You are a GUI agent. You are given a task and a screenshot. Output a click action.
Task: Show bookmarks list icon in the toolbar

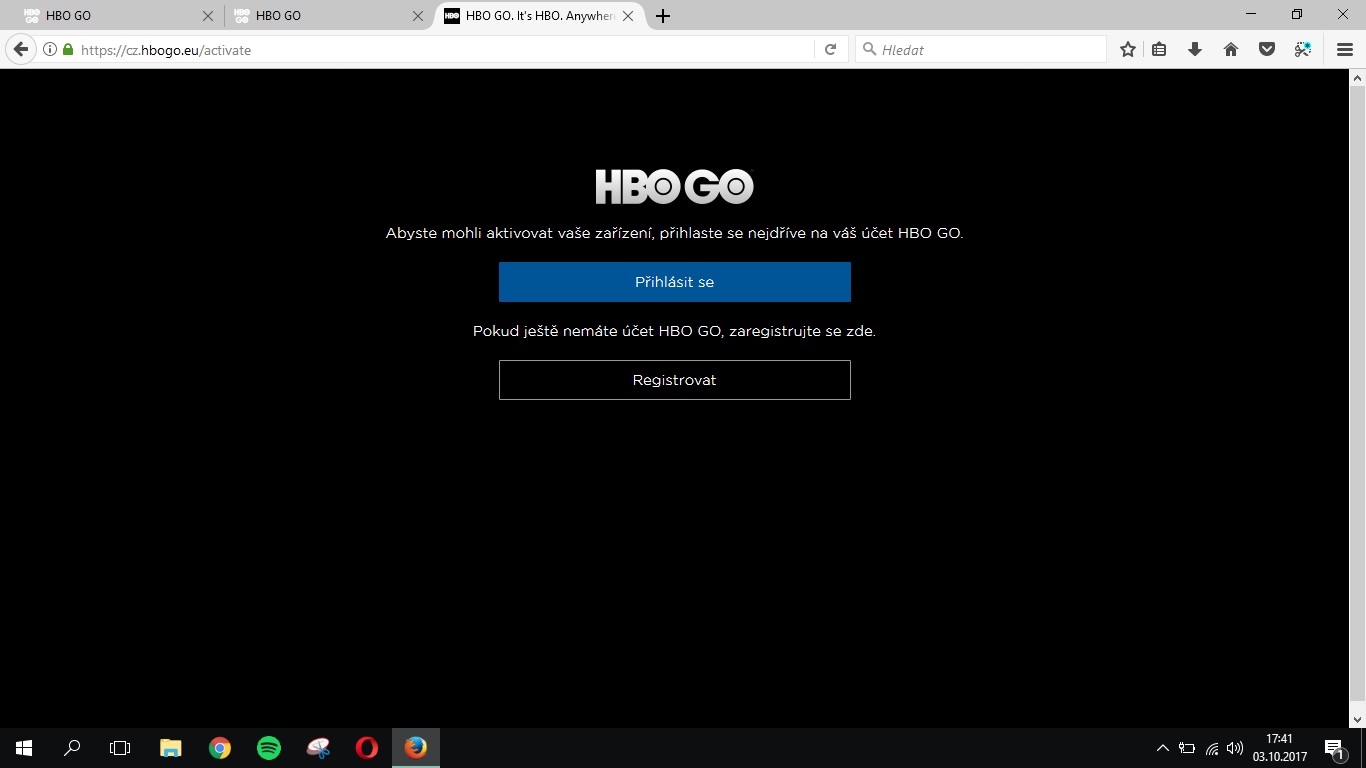(x=1159, y=49)
